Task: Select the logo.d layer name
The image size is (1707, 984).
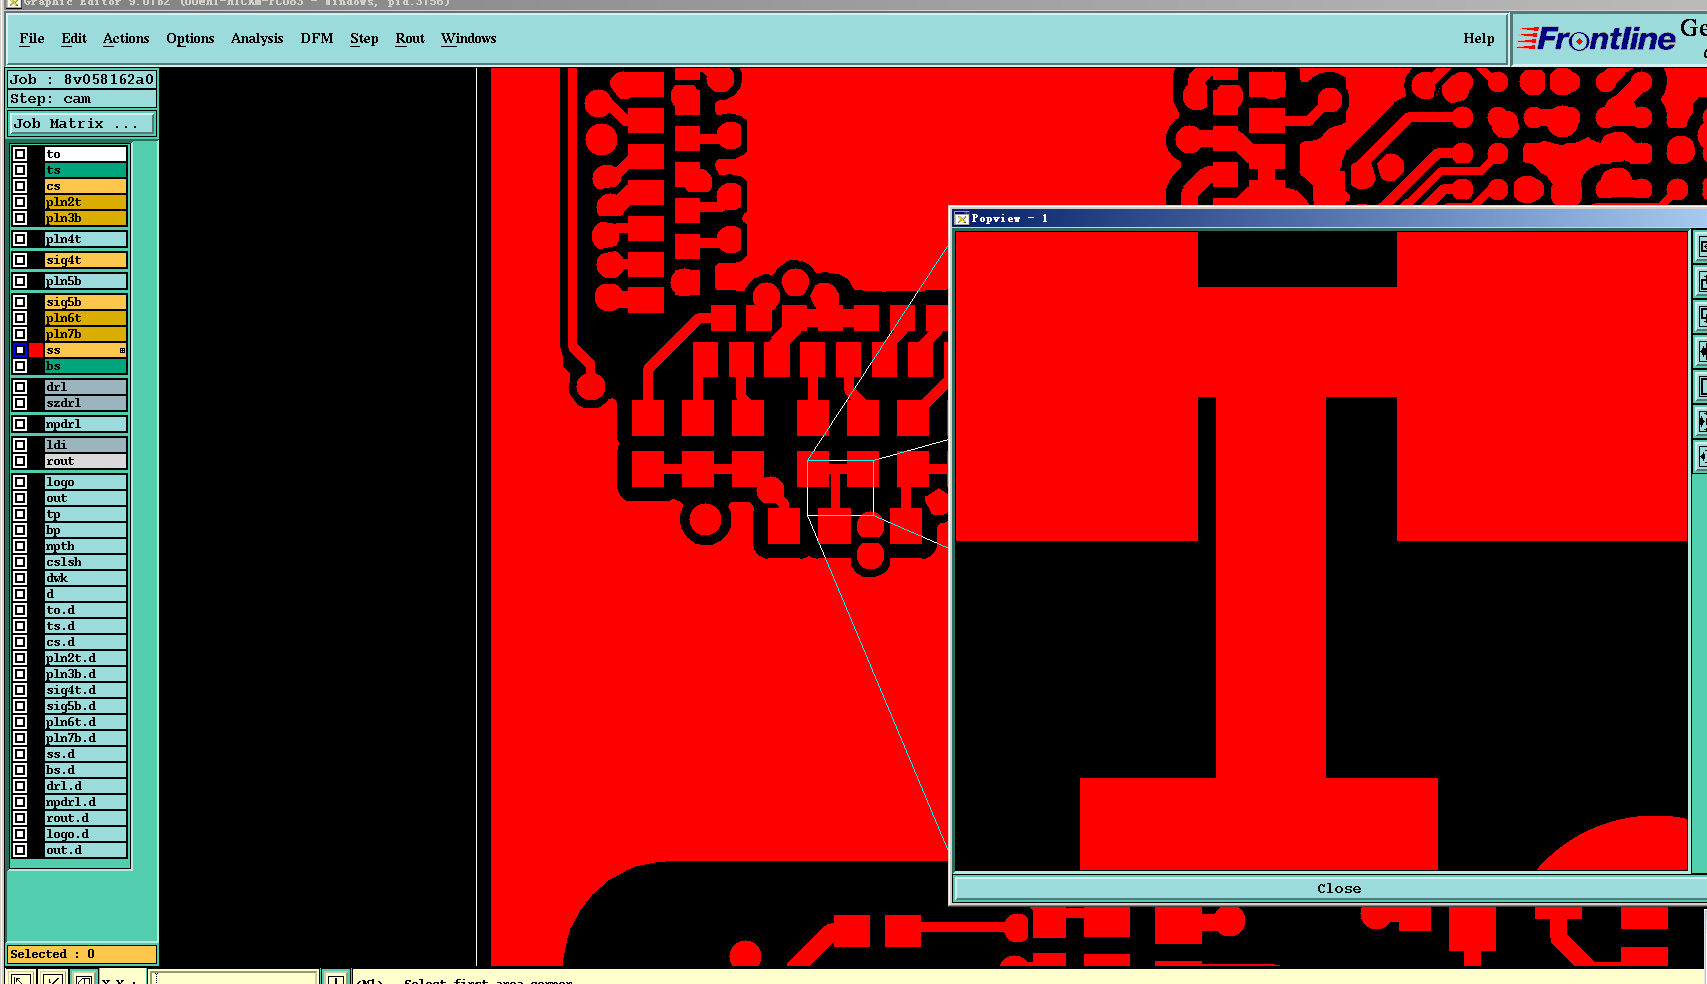Action: click(86, 834)
